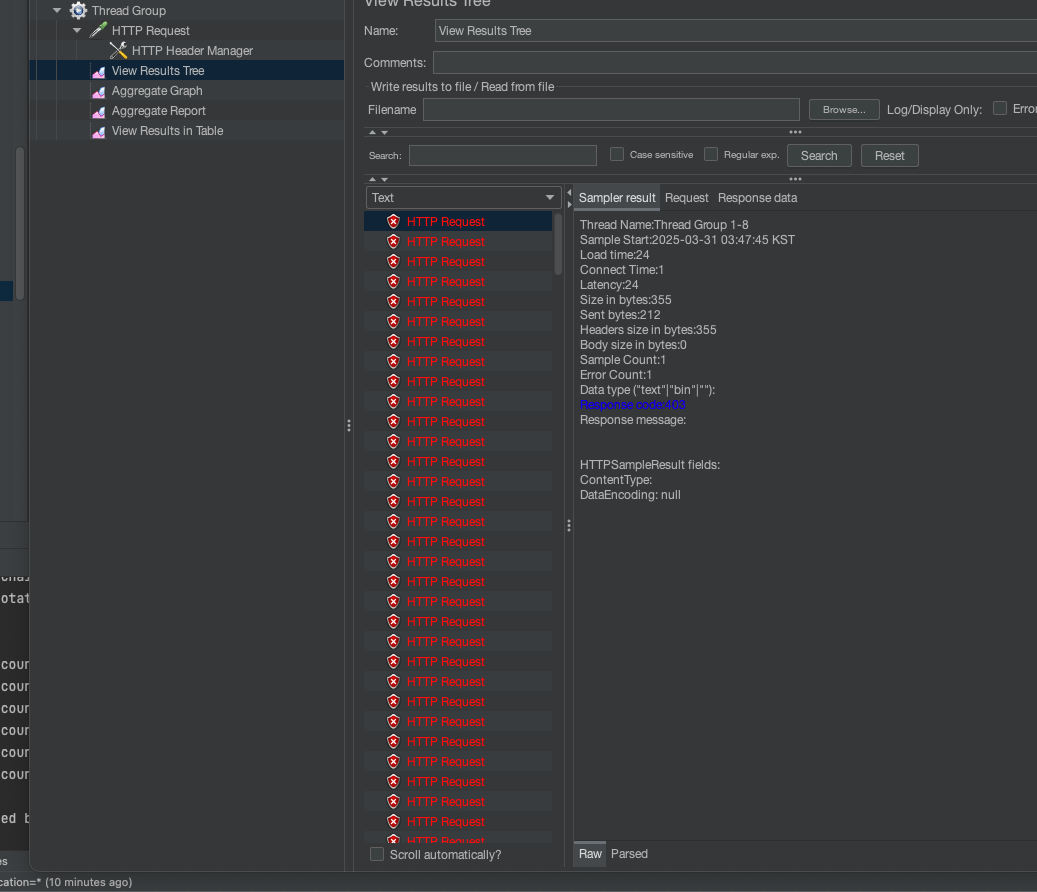Screen dimensions: 1037x892
Task: Select HTTP Header Manager in the tree
Action: tap(192, 51)
